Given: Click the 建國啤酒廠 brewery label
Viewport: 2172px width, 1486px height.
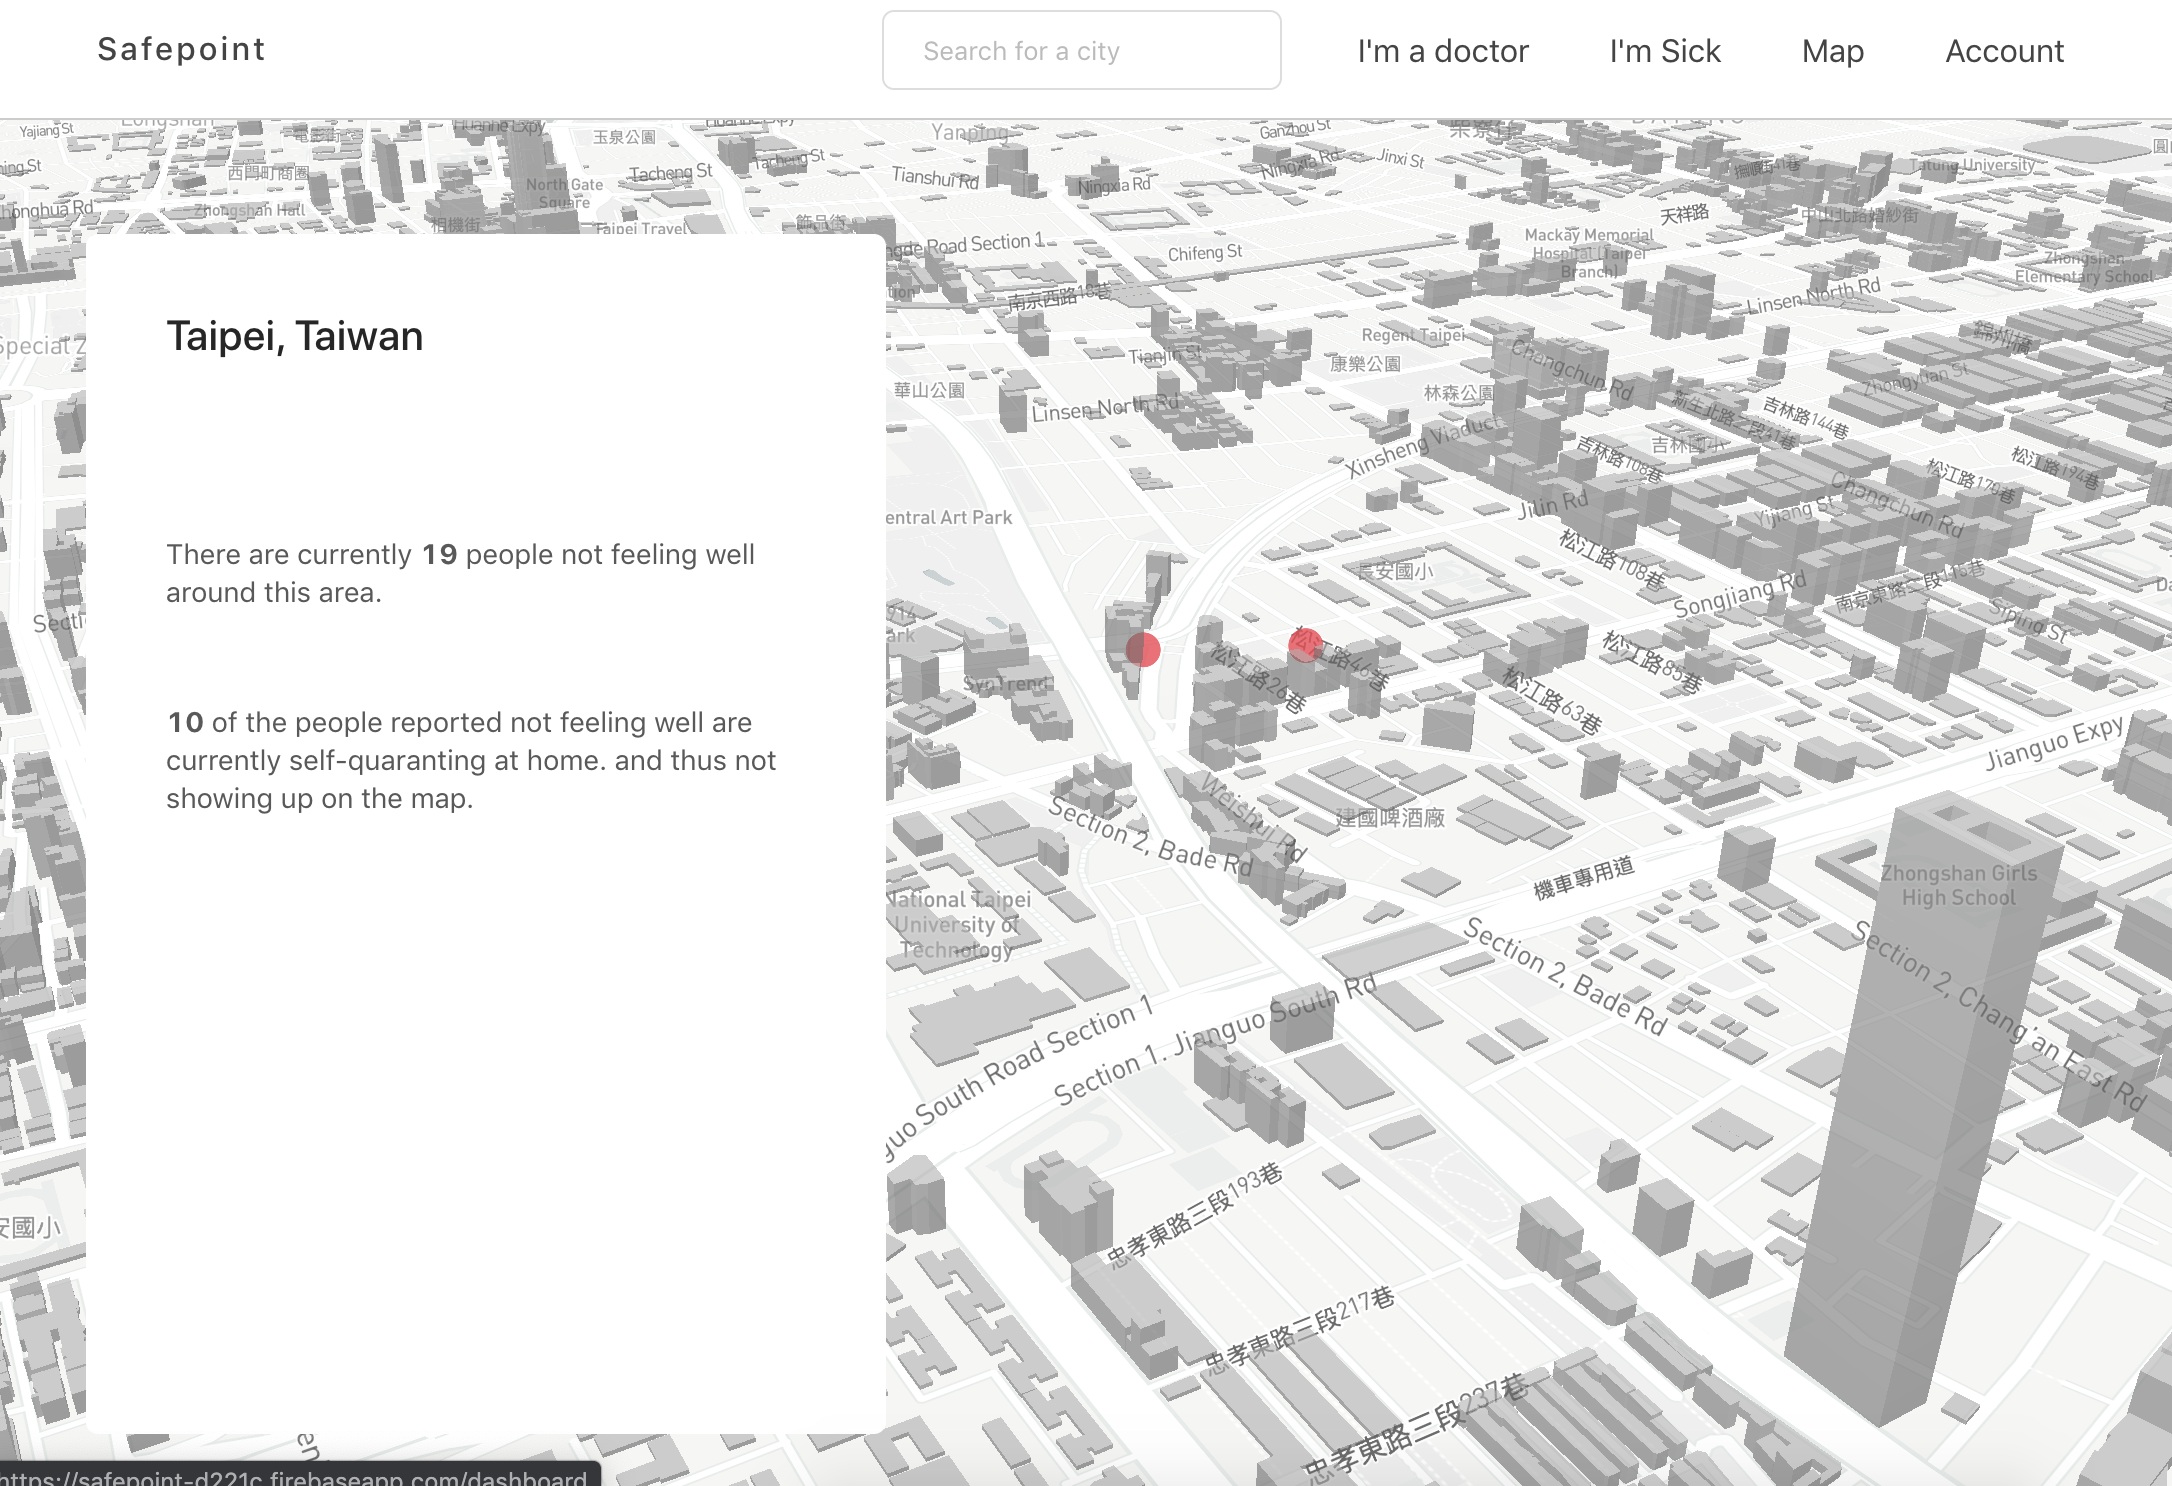Looking at the screenshot, I should (x=1390, y=818).
